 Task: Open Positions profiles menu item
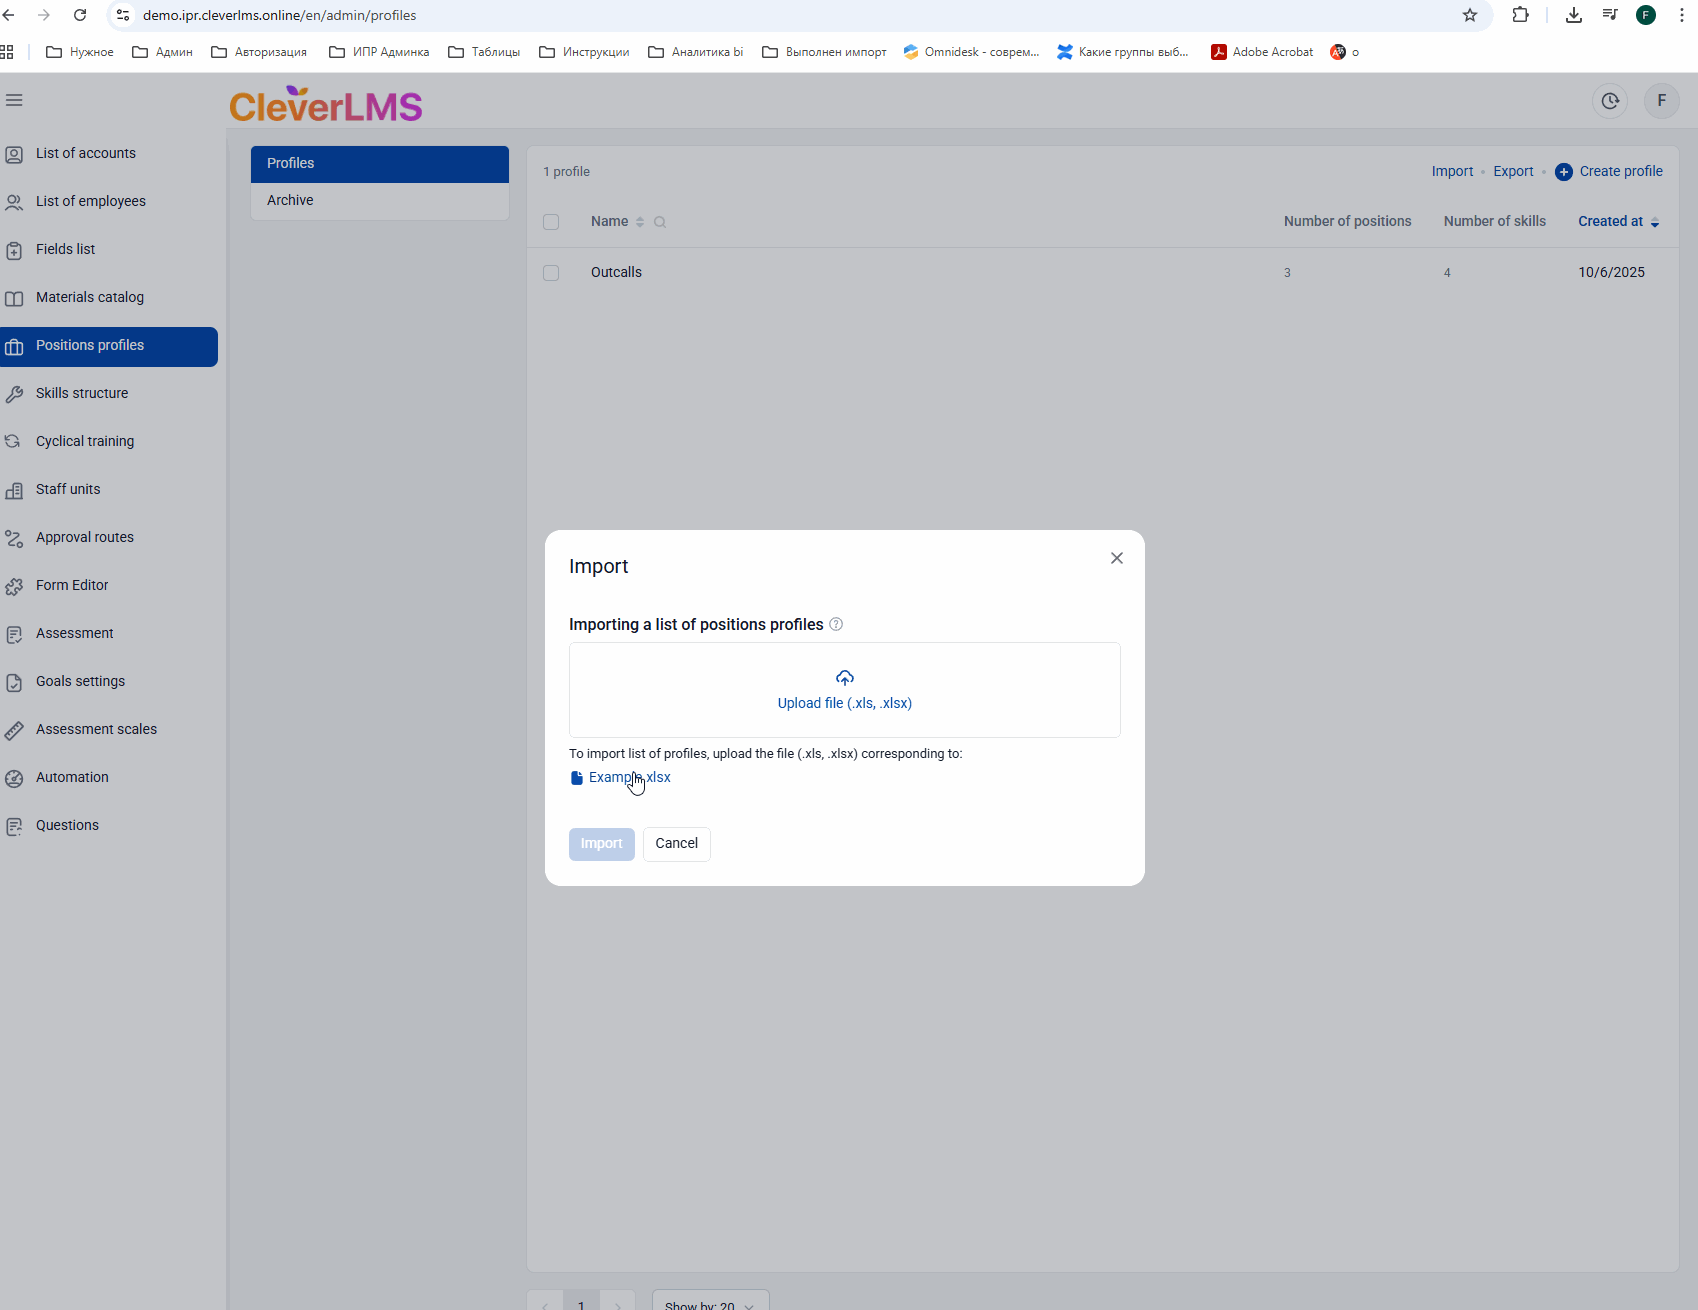(x=109, y=347)
